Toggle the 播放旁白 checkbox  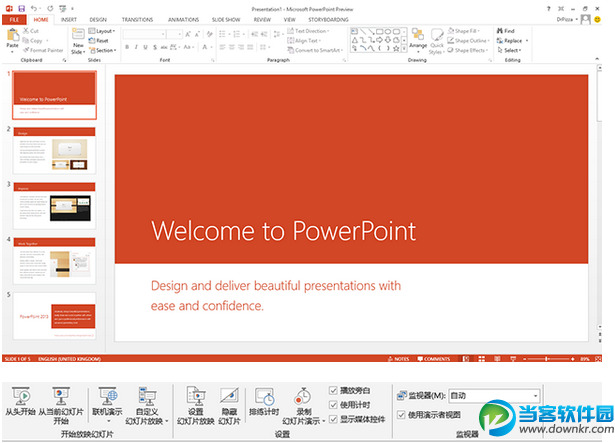[334, 390]
